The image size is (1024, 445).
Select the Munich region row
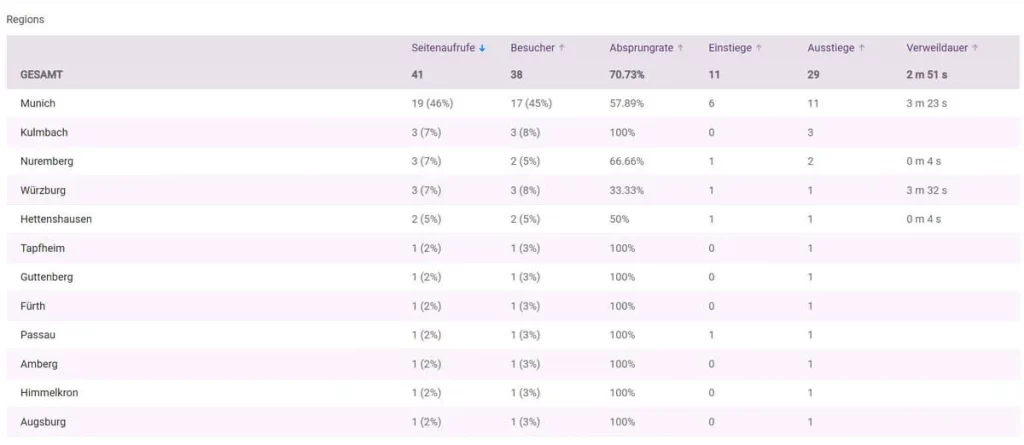pyautogui.click(x=38, y=104)
